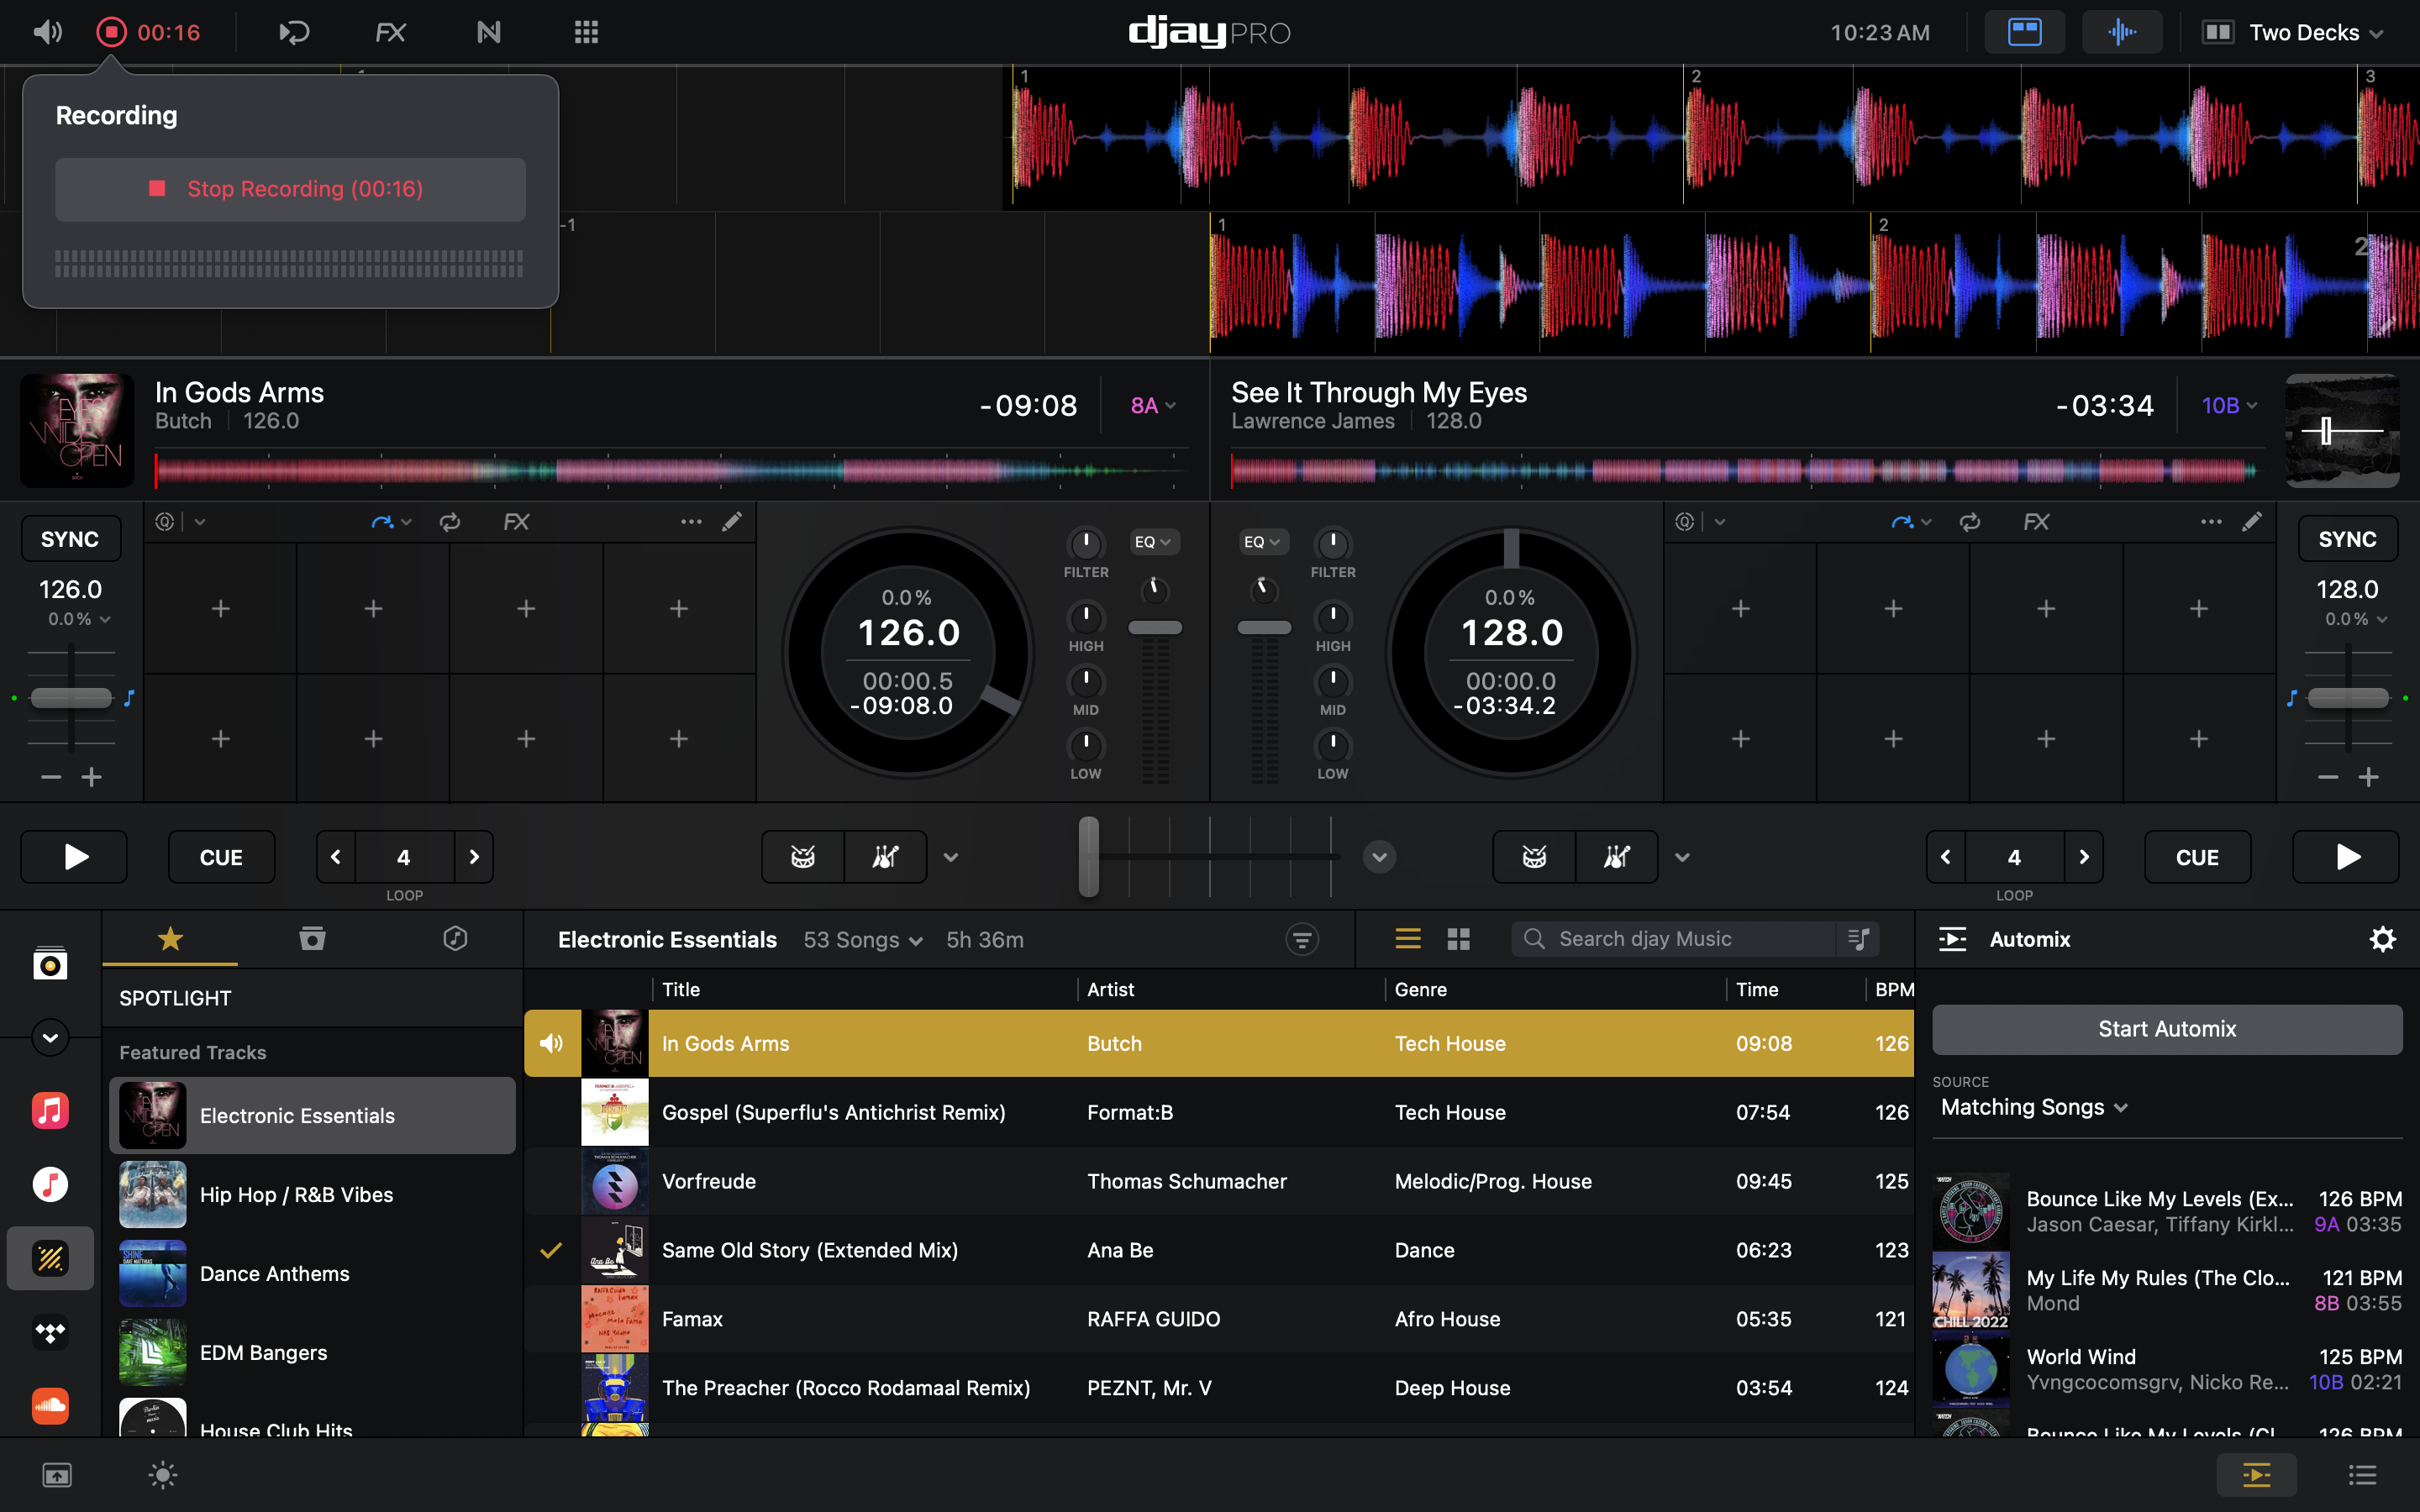Viewport: 2420px width, 1512px height.
Task: Select the TIDAL source in sidebar
Action: click(50, 1331)
